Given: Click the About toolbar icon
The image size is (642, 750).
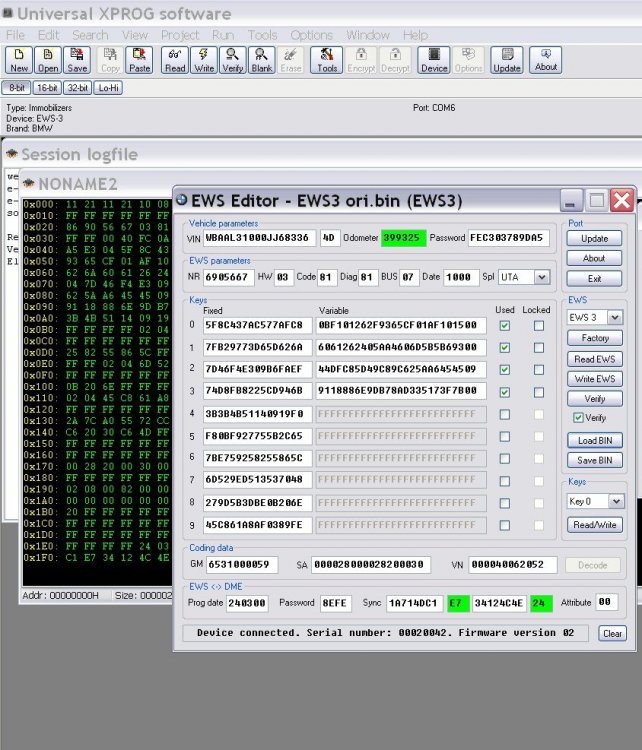Looking at the screenshot, I should point(545,60).
